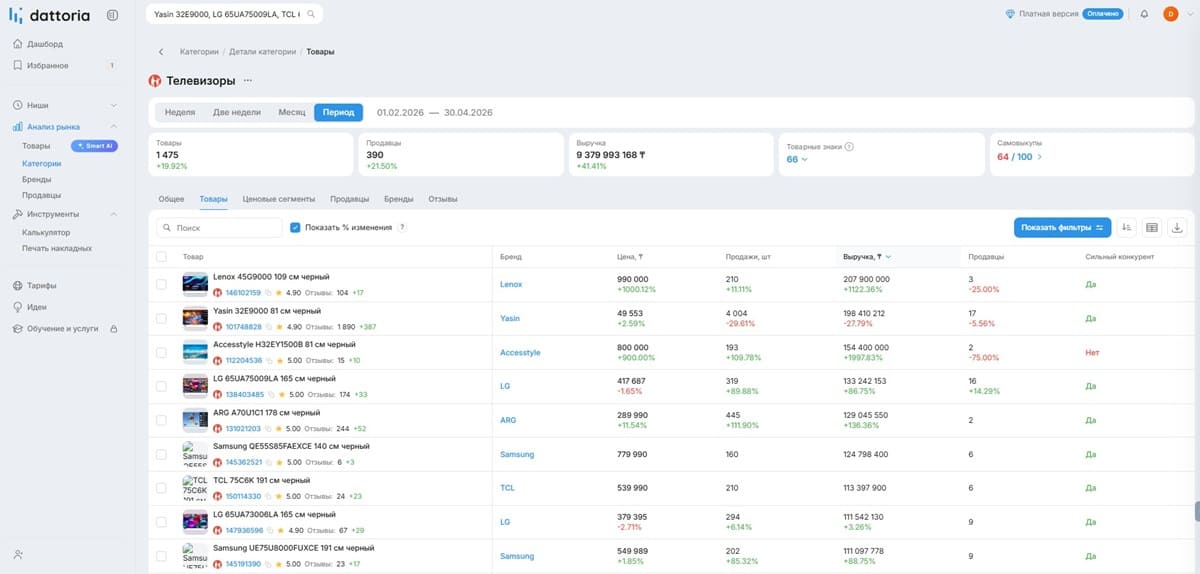Screen dimensions: 1200x574
Task: Click Показать фильтры button
Action: [x=1062, y=227]
